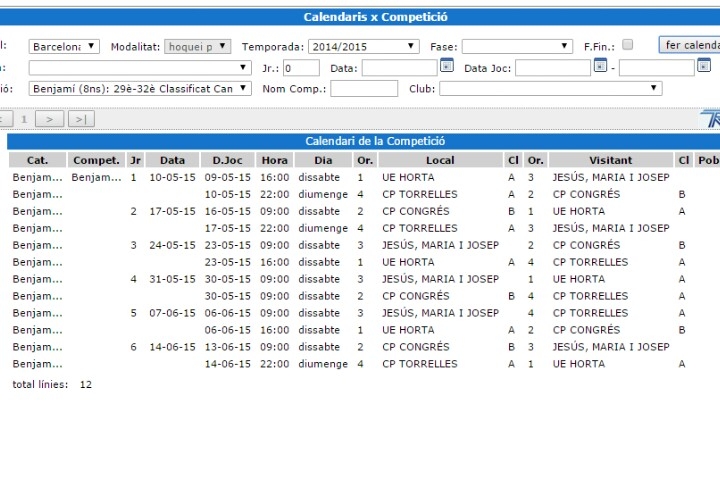
Task: Open the Barcelona territorial dropdown
Action: [64, 46]
